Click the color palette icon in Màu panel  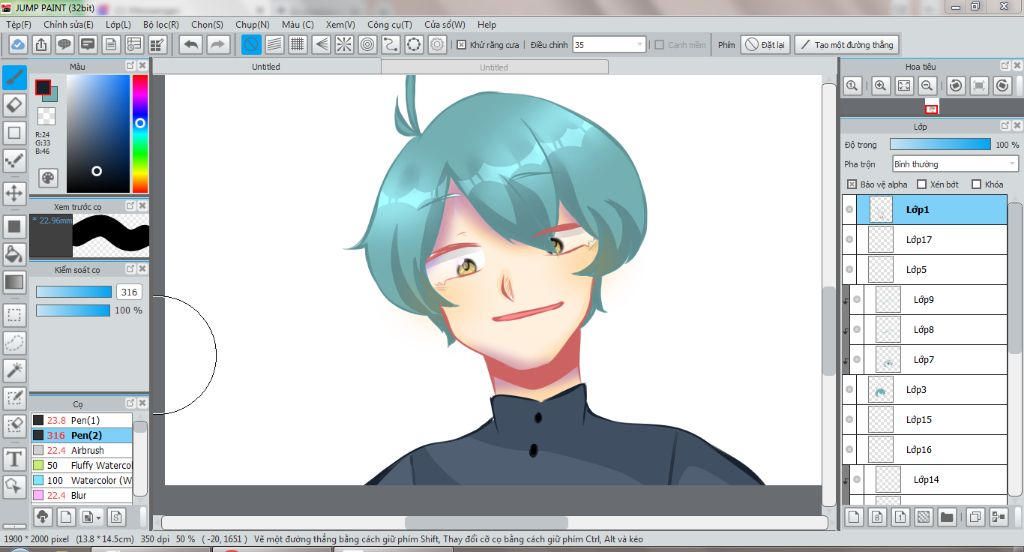click(x=48, y=178)
